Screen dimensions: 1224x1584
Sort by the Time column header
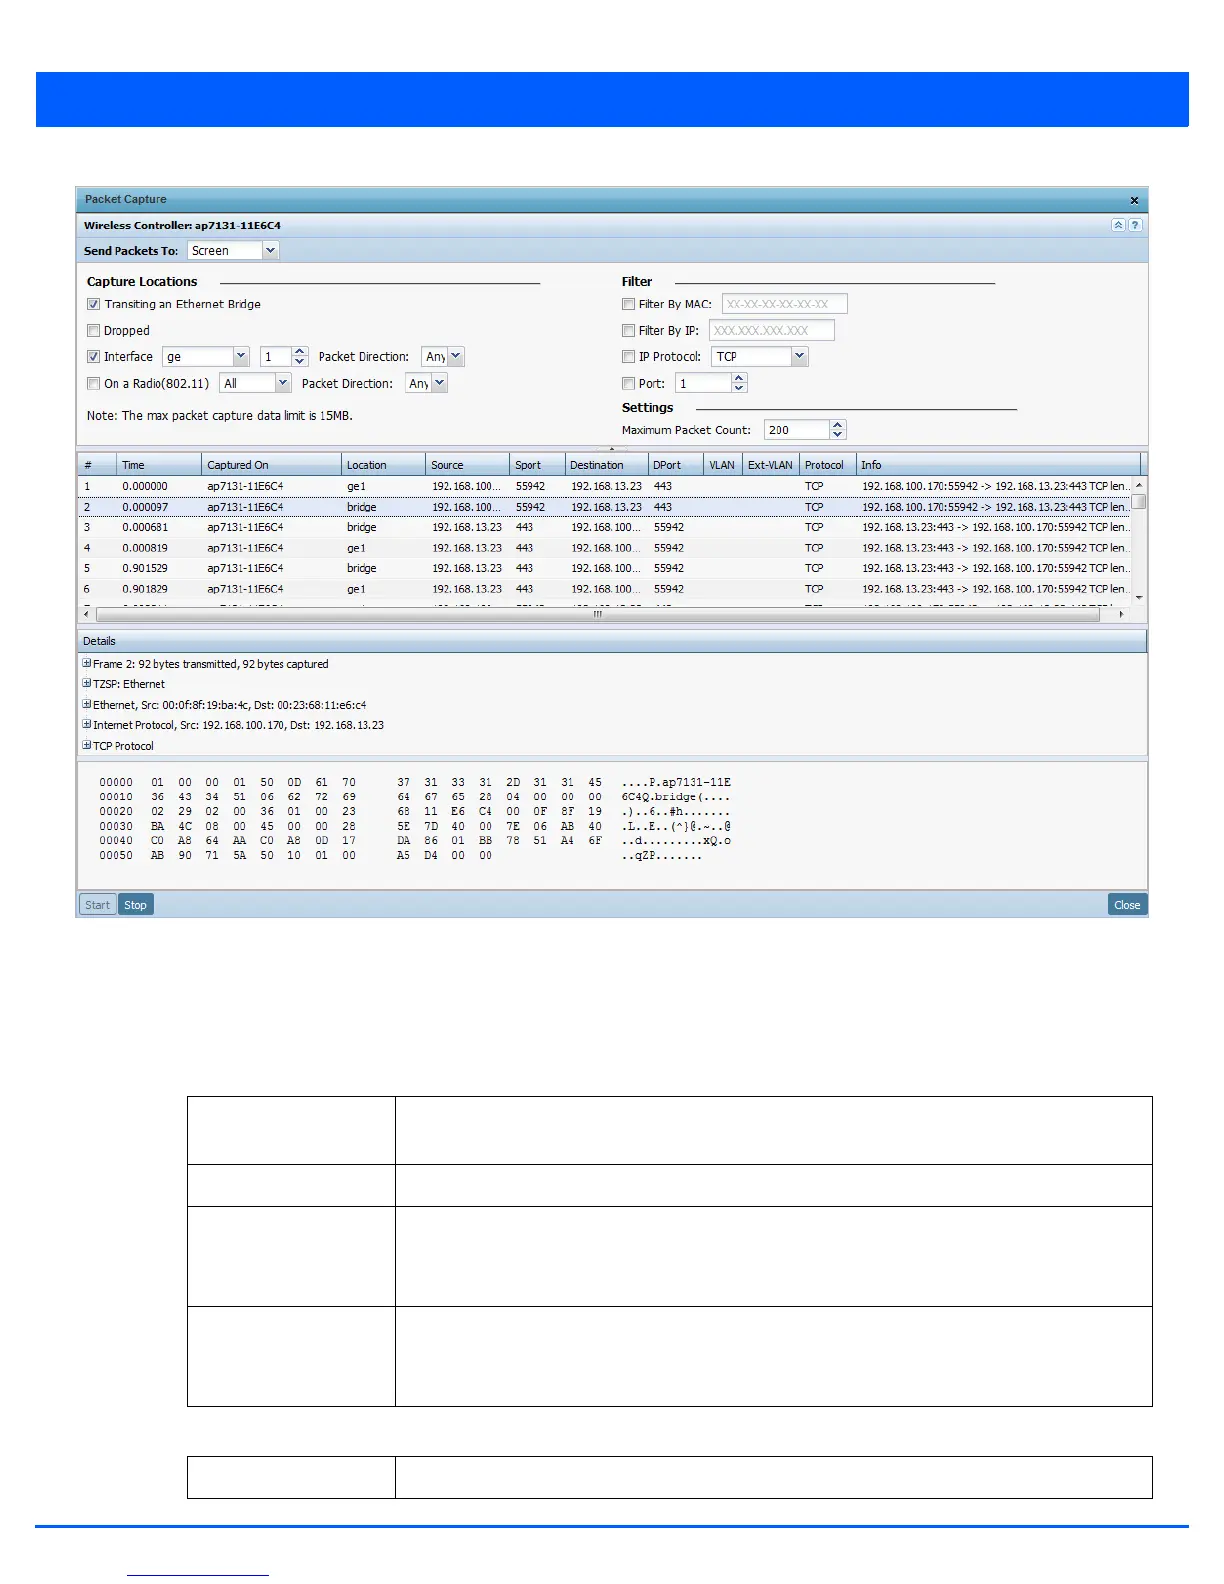[158, 465]
